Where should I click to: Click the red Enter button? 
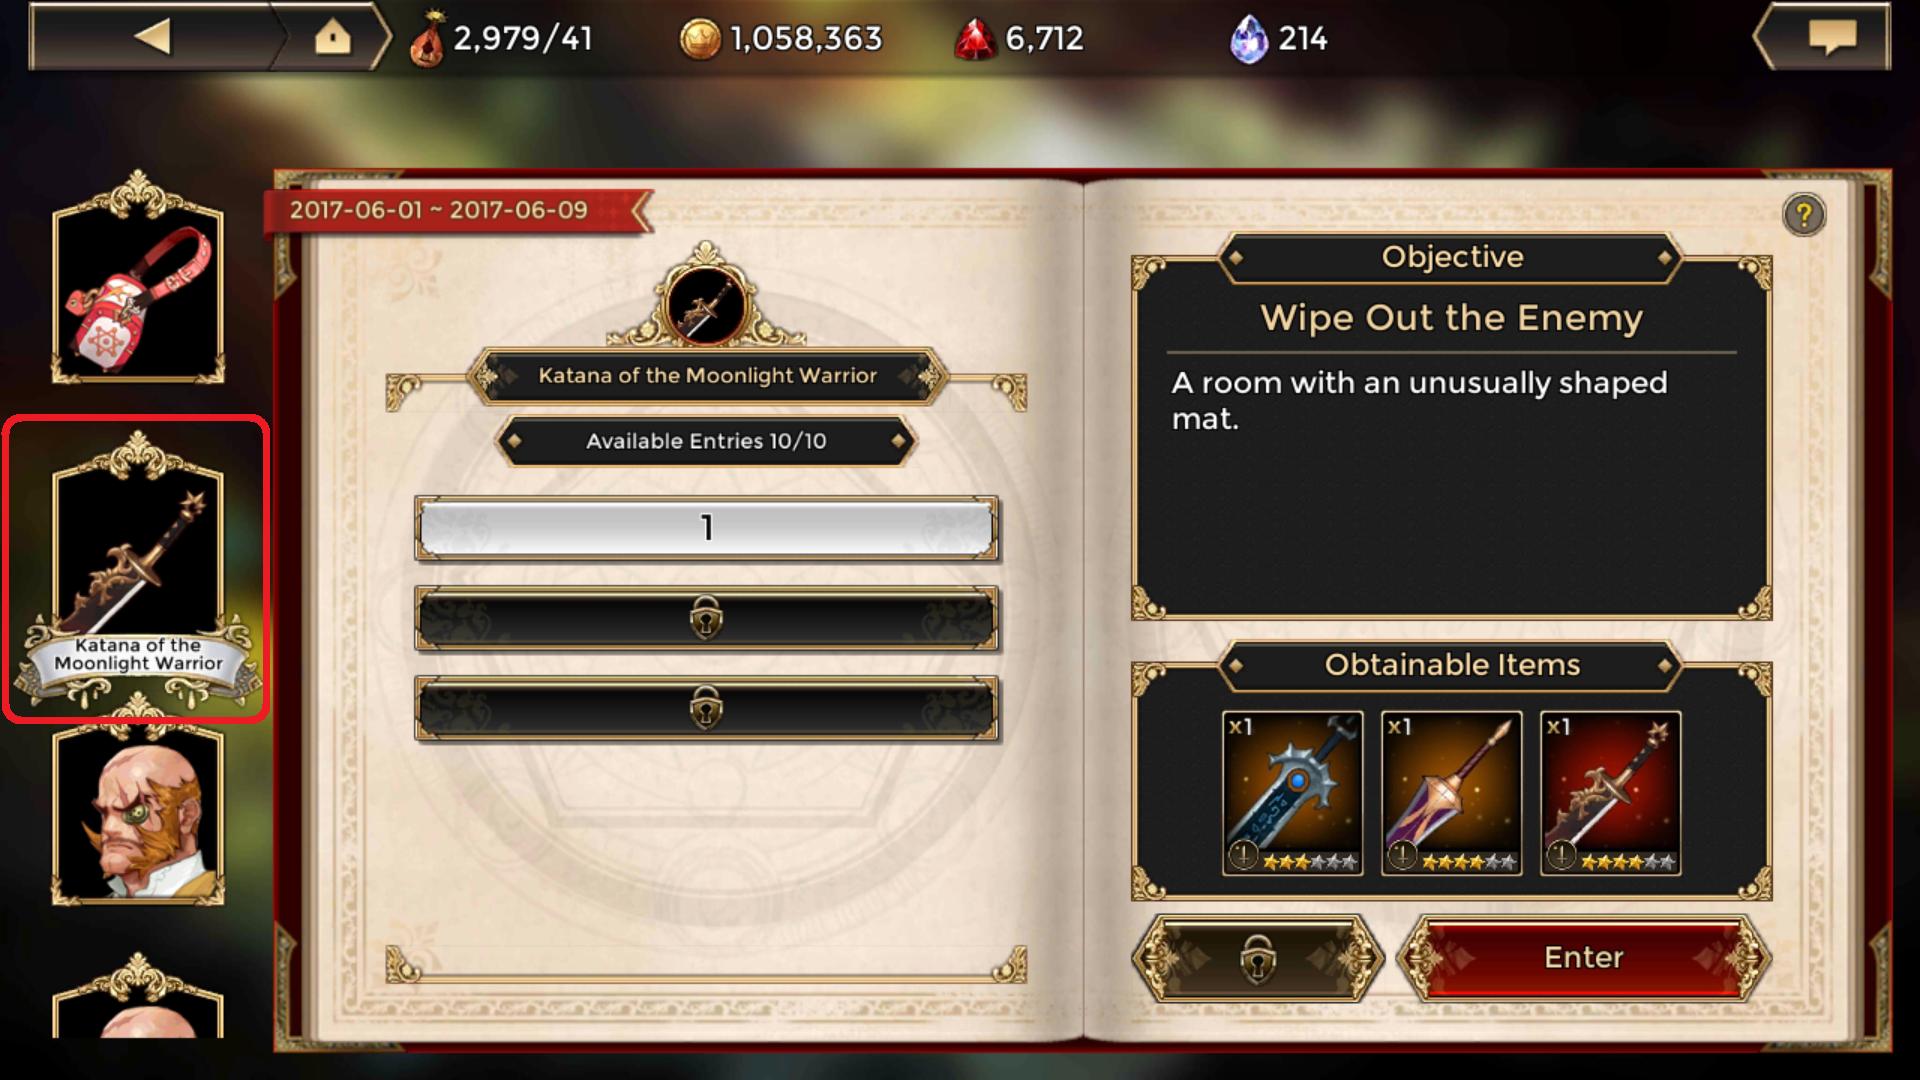[1583, 958]
